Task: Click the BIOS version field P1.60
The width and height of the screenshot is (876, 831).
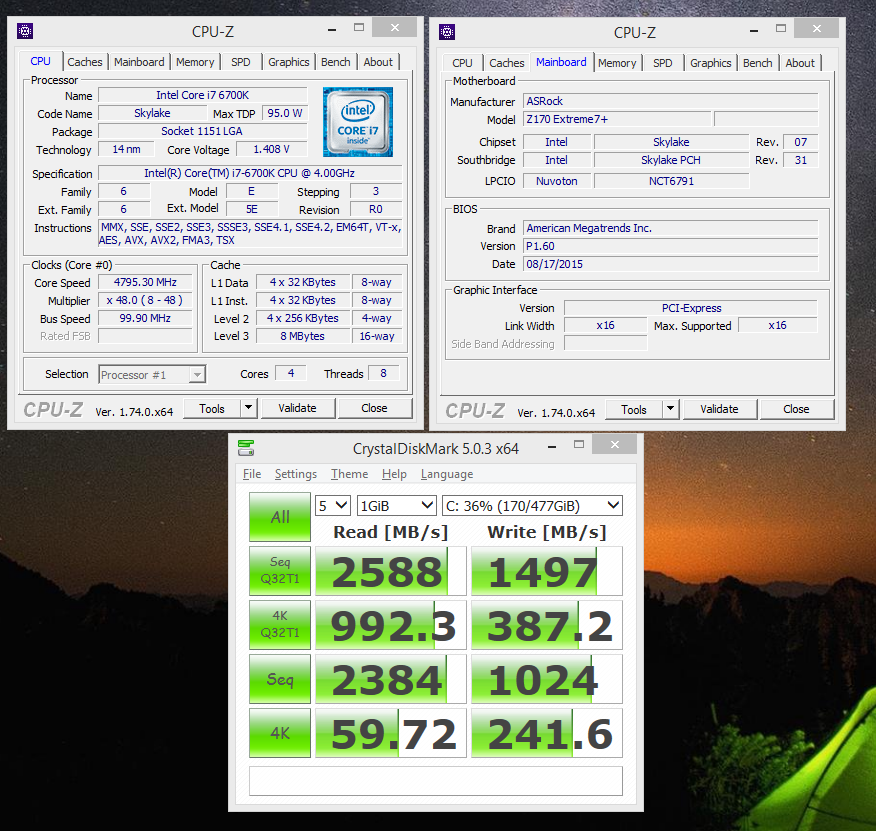Action: pos(670,246)
